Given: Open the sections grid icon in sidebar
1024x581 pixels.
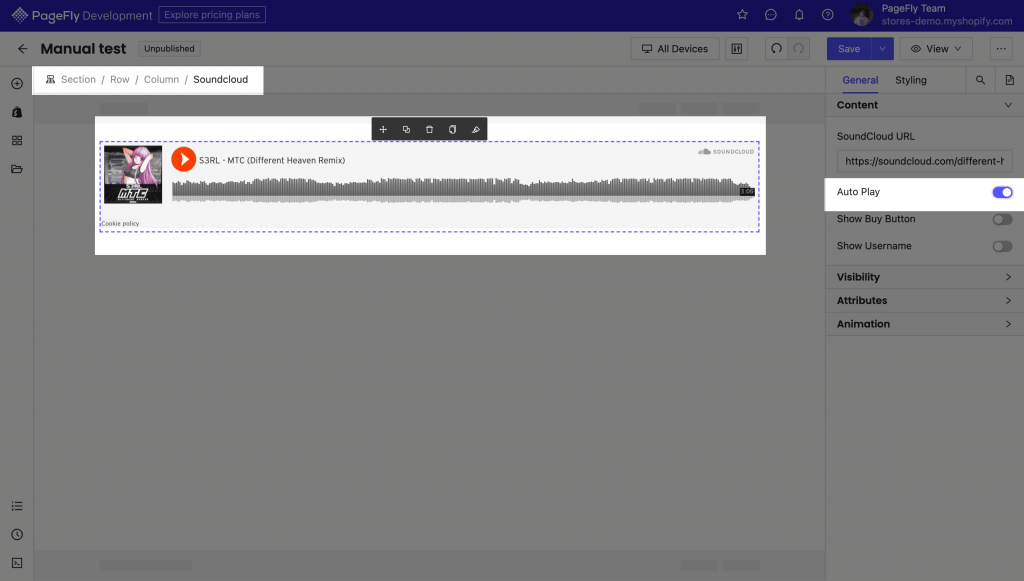Looking at the screenshot, I should 17,140.
